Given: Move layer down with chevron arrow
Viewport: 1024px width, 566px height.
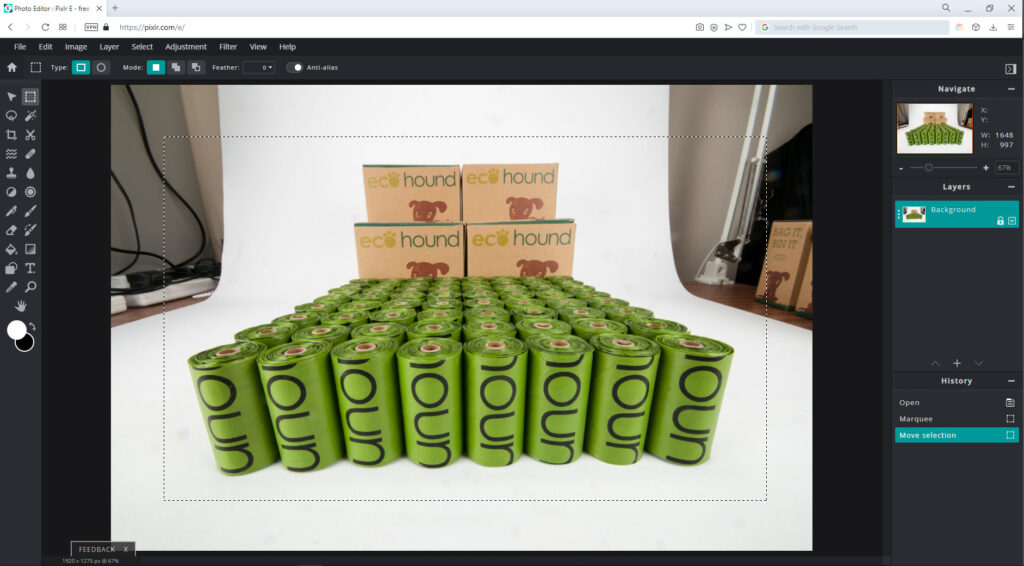Looking at the screenshot, I should click(x=978, y=363).
